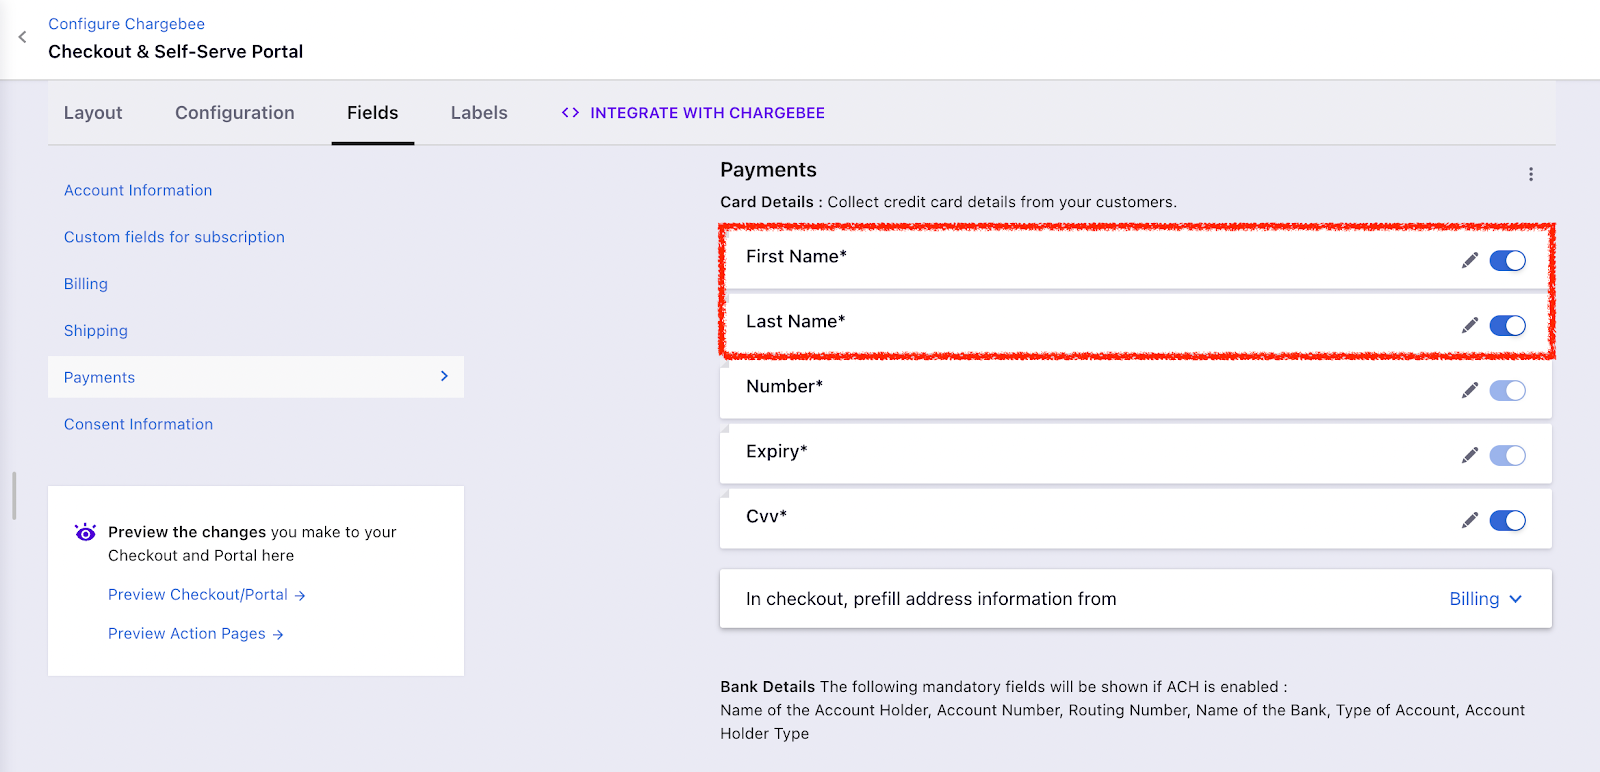Disable the First Name toggle switch
This screenshot has height=772, width=1600.
[1507, 261]
